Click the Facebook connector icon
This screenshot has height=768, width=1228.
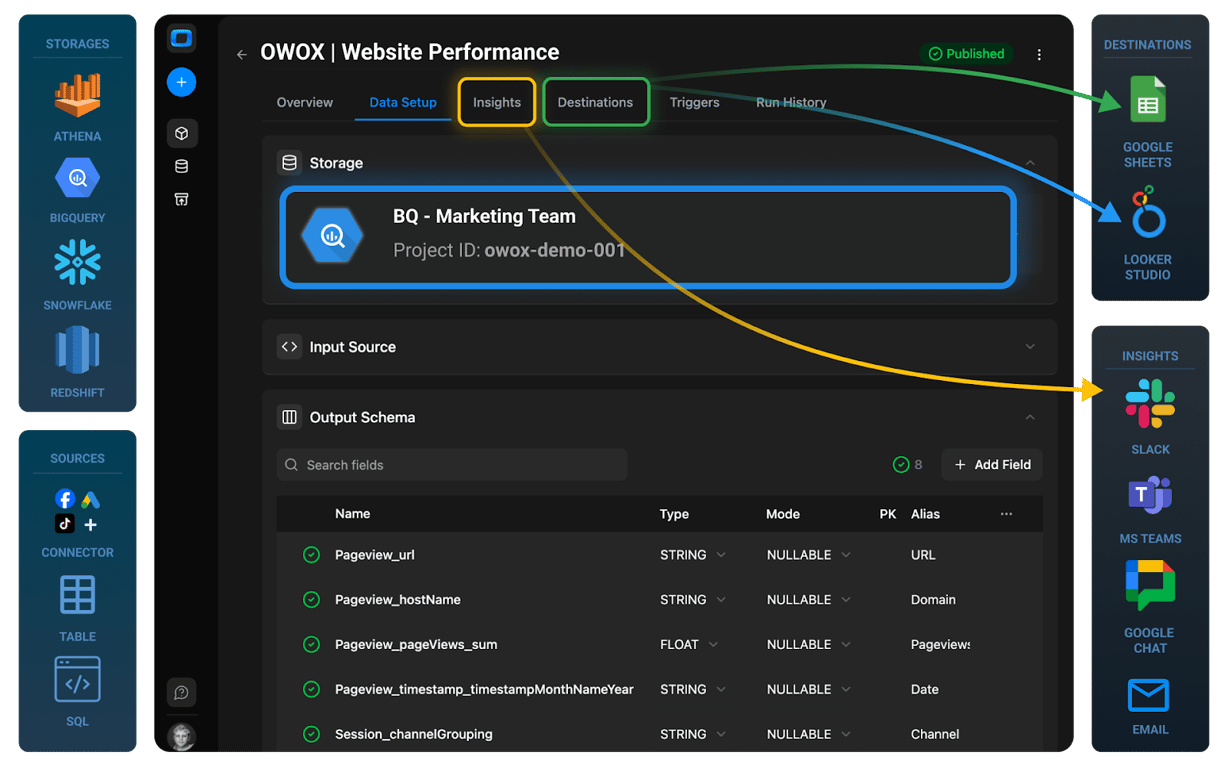click(x=65, y=499)
